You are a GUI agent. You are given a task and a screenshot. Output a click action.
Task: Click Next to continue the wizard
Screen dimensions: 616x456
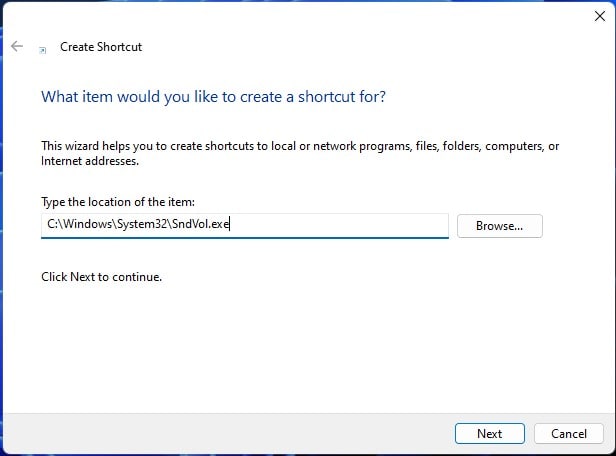tap(490, 434)
